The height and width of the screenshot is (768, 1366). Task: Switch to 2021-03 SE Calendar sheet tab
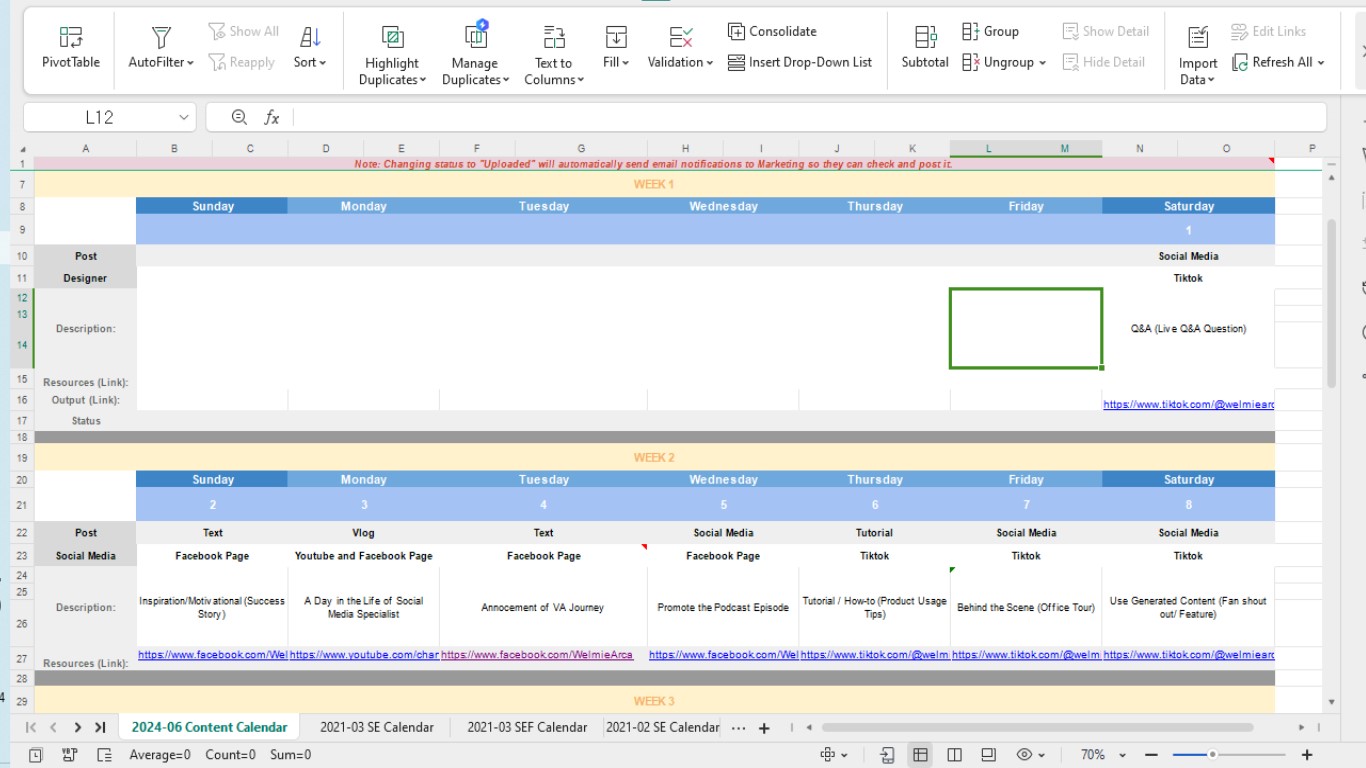377,727
